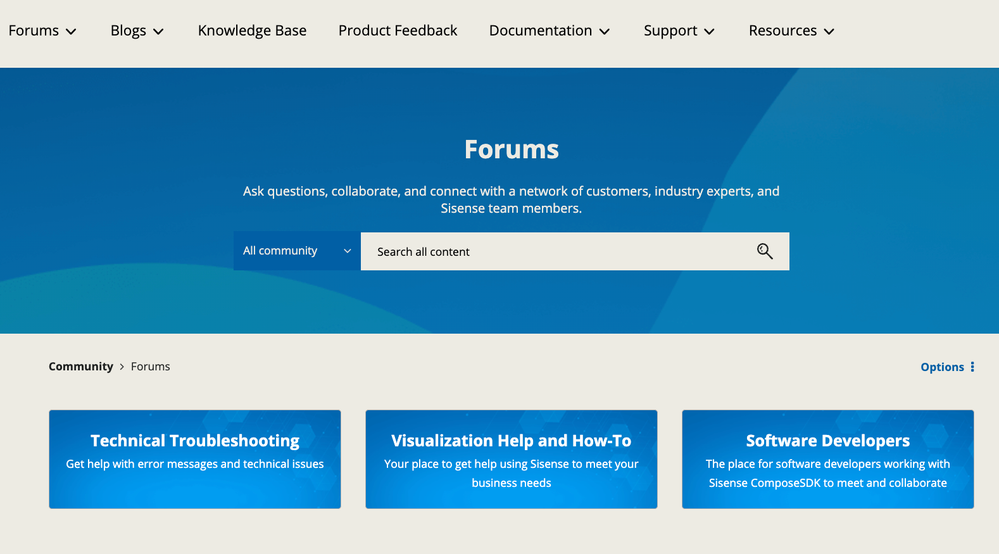Open the Options text link

tap(942, 367)
